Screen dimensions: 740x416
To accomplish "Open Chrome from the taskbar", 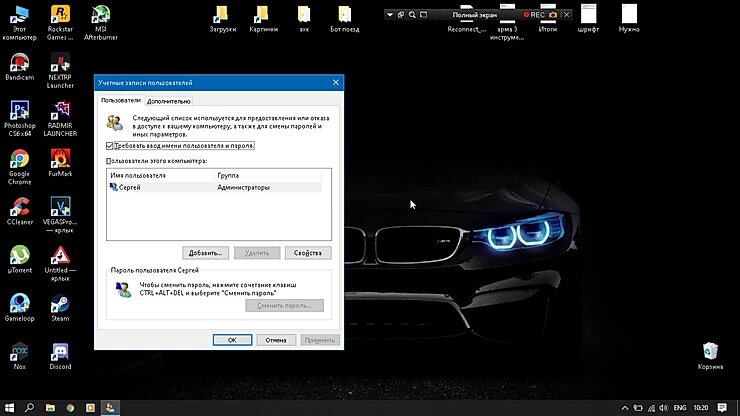I will [70, 408].
